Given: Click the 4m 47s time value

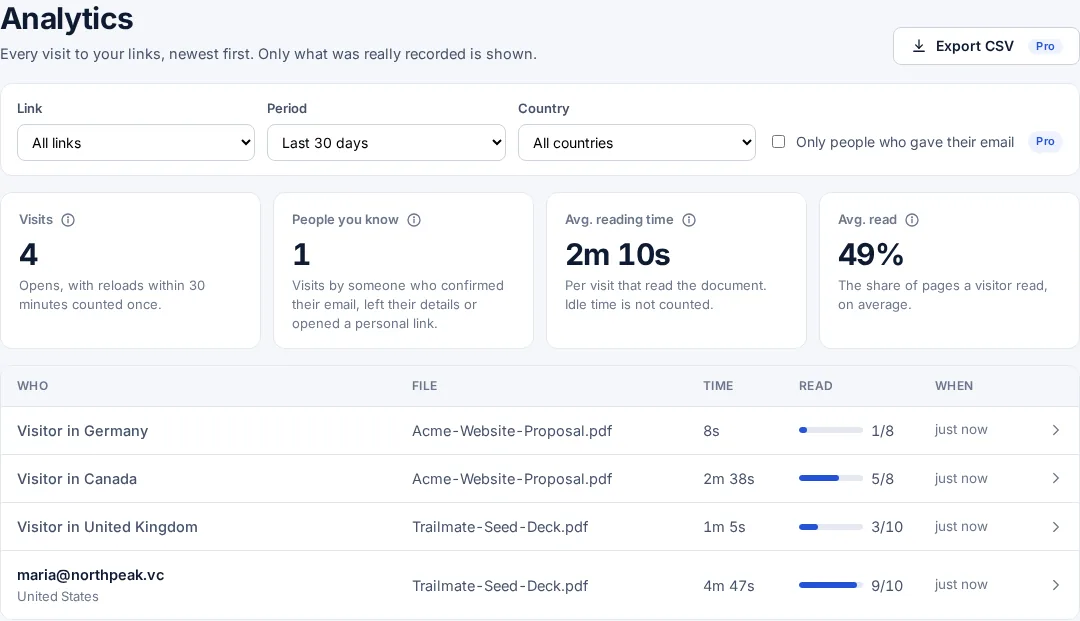Looking at the screenshot, I should (x=729, y=586).
